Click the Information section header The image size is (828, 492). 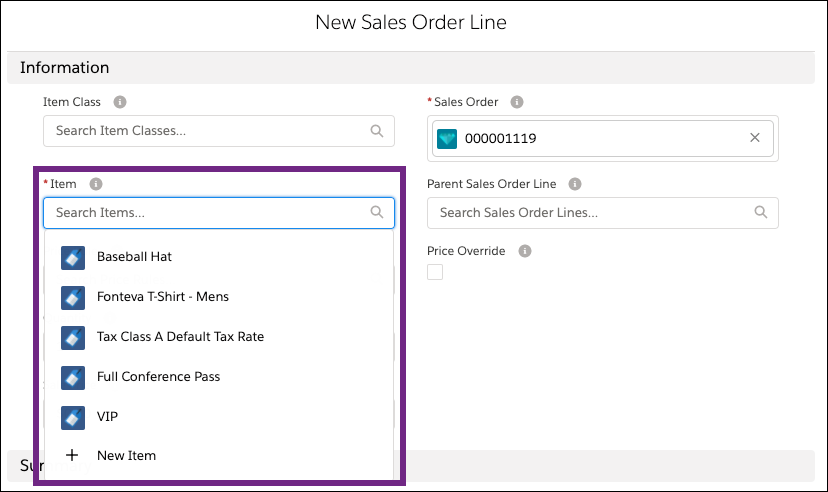point(411,68)
